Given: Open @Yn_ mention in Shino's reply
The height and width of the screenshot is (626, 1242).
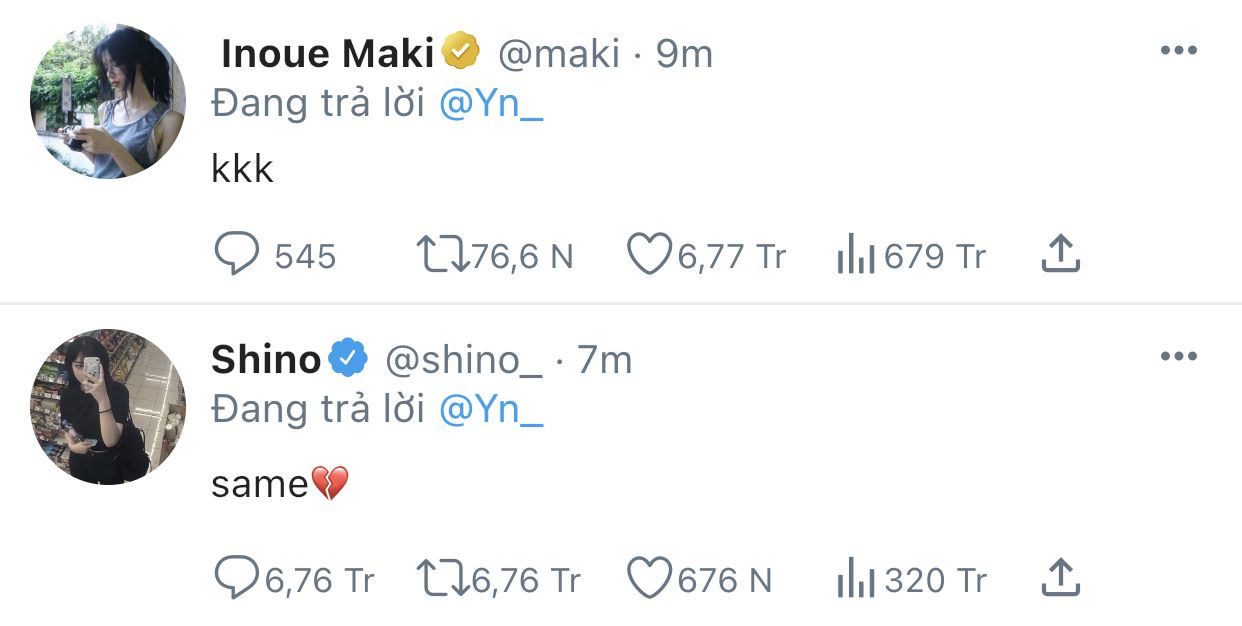Looking at the screenshot, I should (x=491, y=409).
